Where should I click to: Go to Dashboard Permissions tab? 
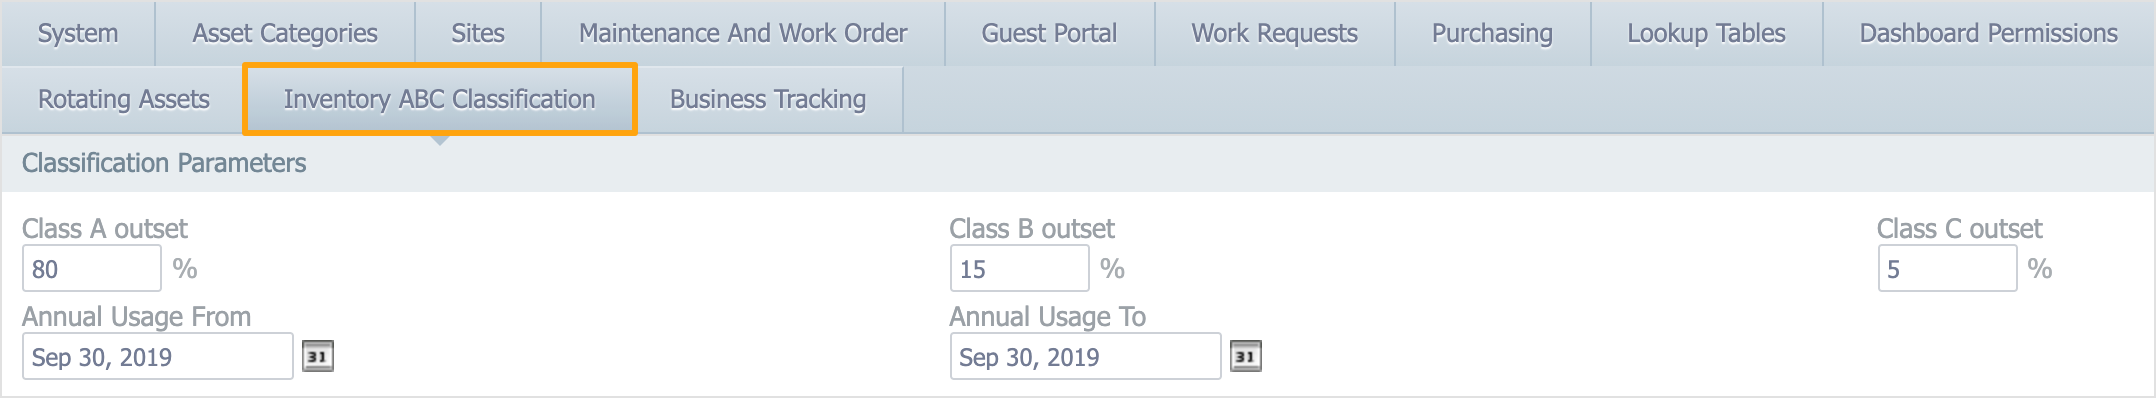[1988, 33]
